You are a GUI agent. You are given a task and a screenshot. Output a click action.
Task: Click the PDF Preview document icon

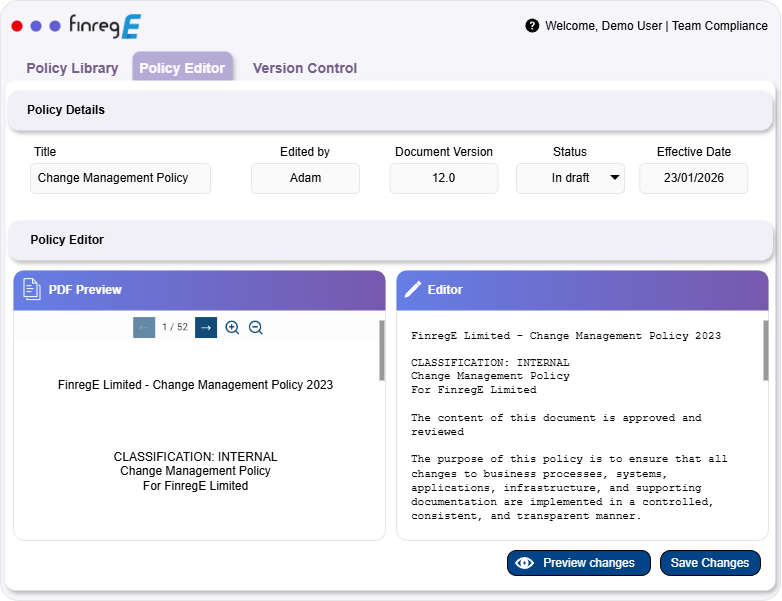coord(32,290)
